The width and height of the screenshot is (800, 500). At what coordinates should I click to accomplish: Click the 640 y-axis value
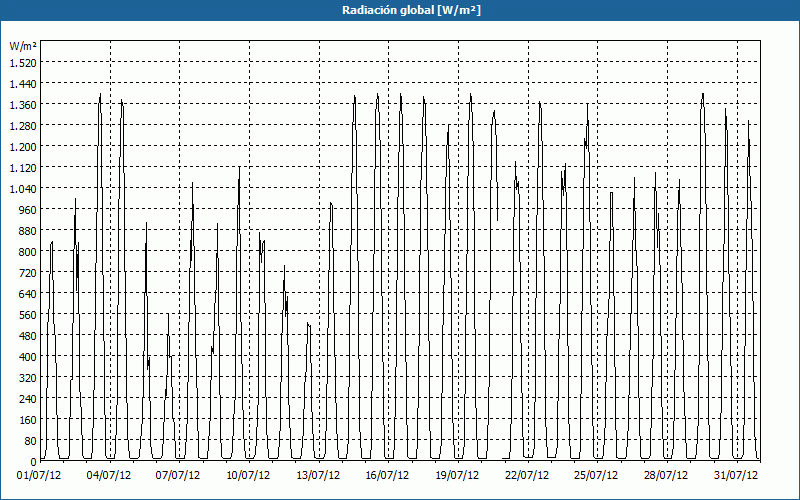[x=28, y=294]
